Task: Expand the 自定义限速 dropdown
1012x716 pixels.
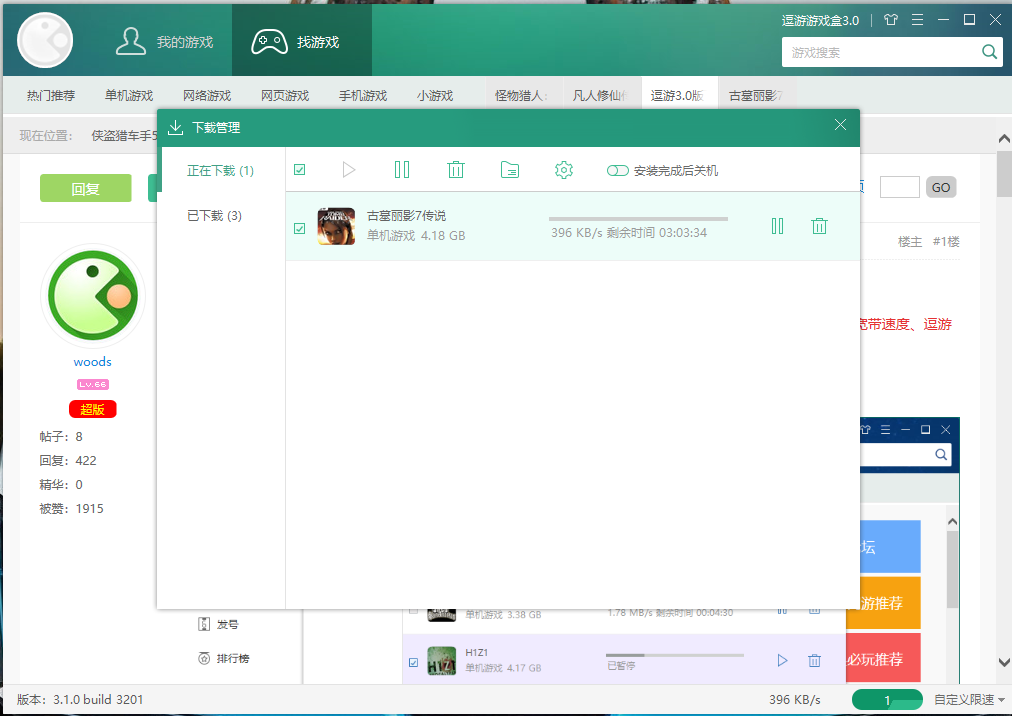Action: pos(969,700)
